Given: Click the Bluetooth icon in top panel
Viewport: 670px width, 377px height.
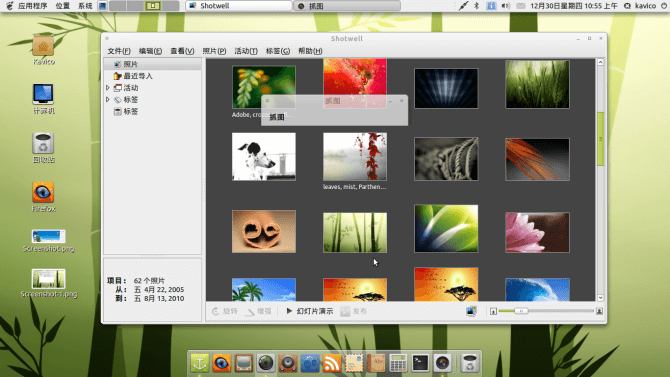Looking at the screenshot, I should (477, 6).
